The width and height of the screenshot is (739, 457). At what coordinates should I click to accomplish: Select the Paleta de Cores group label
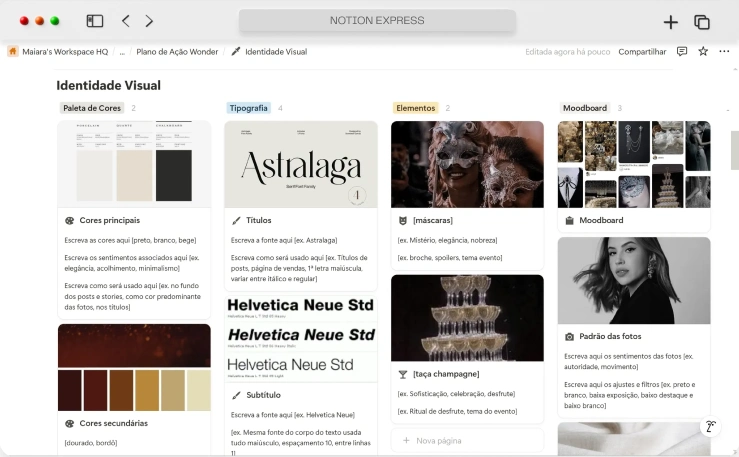click(92, 108)
